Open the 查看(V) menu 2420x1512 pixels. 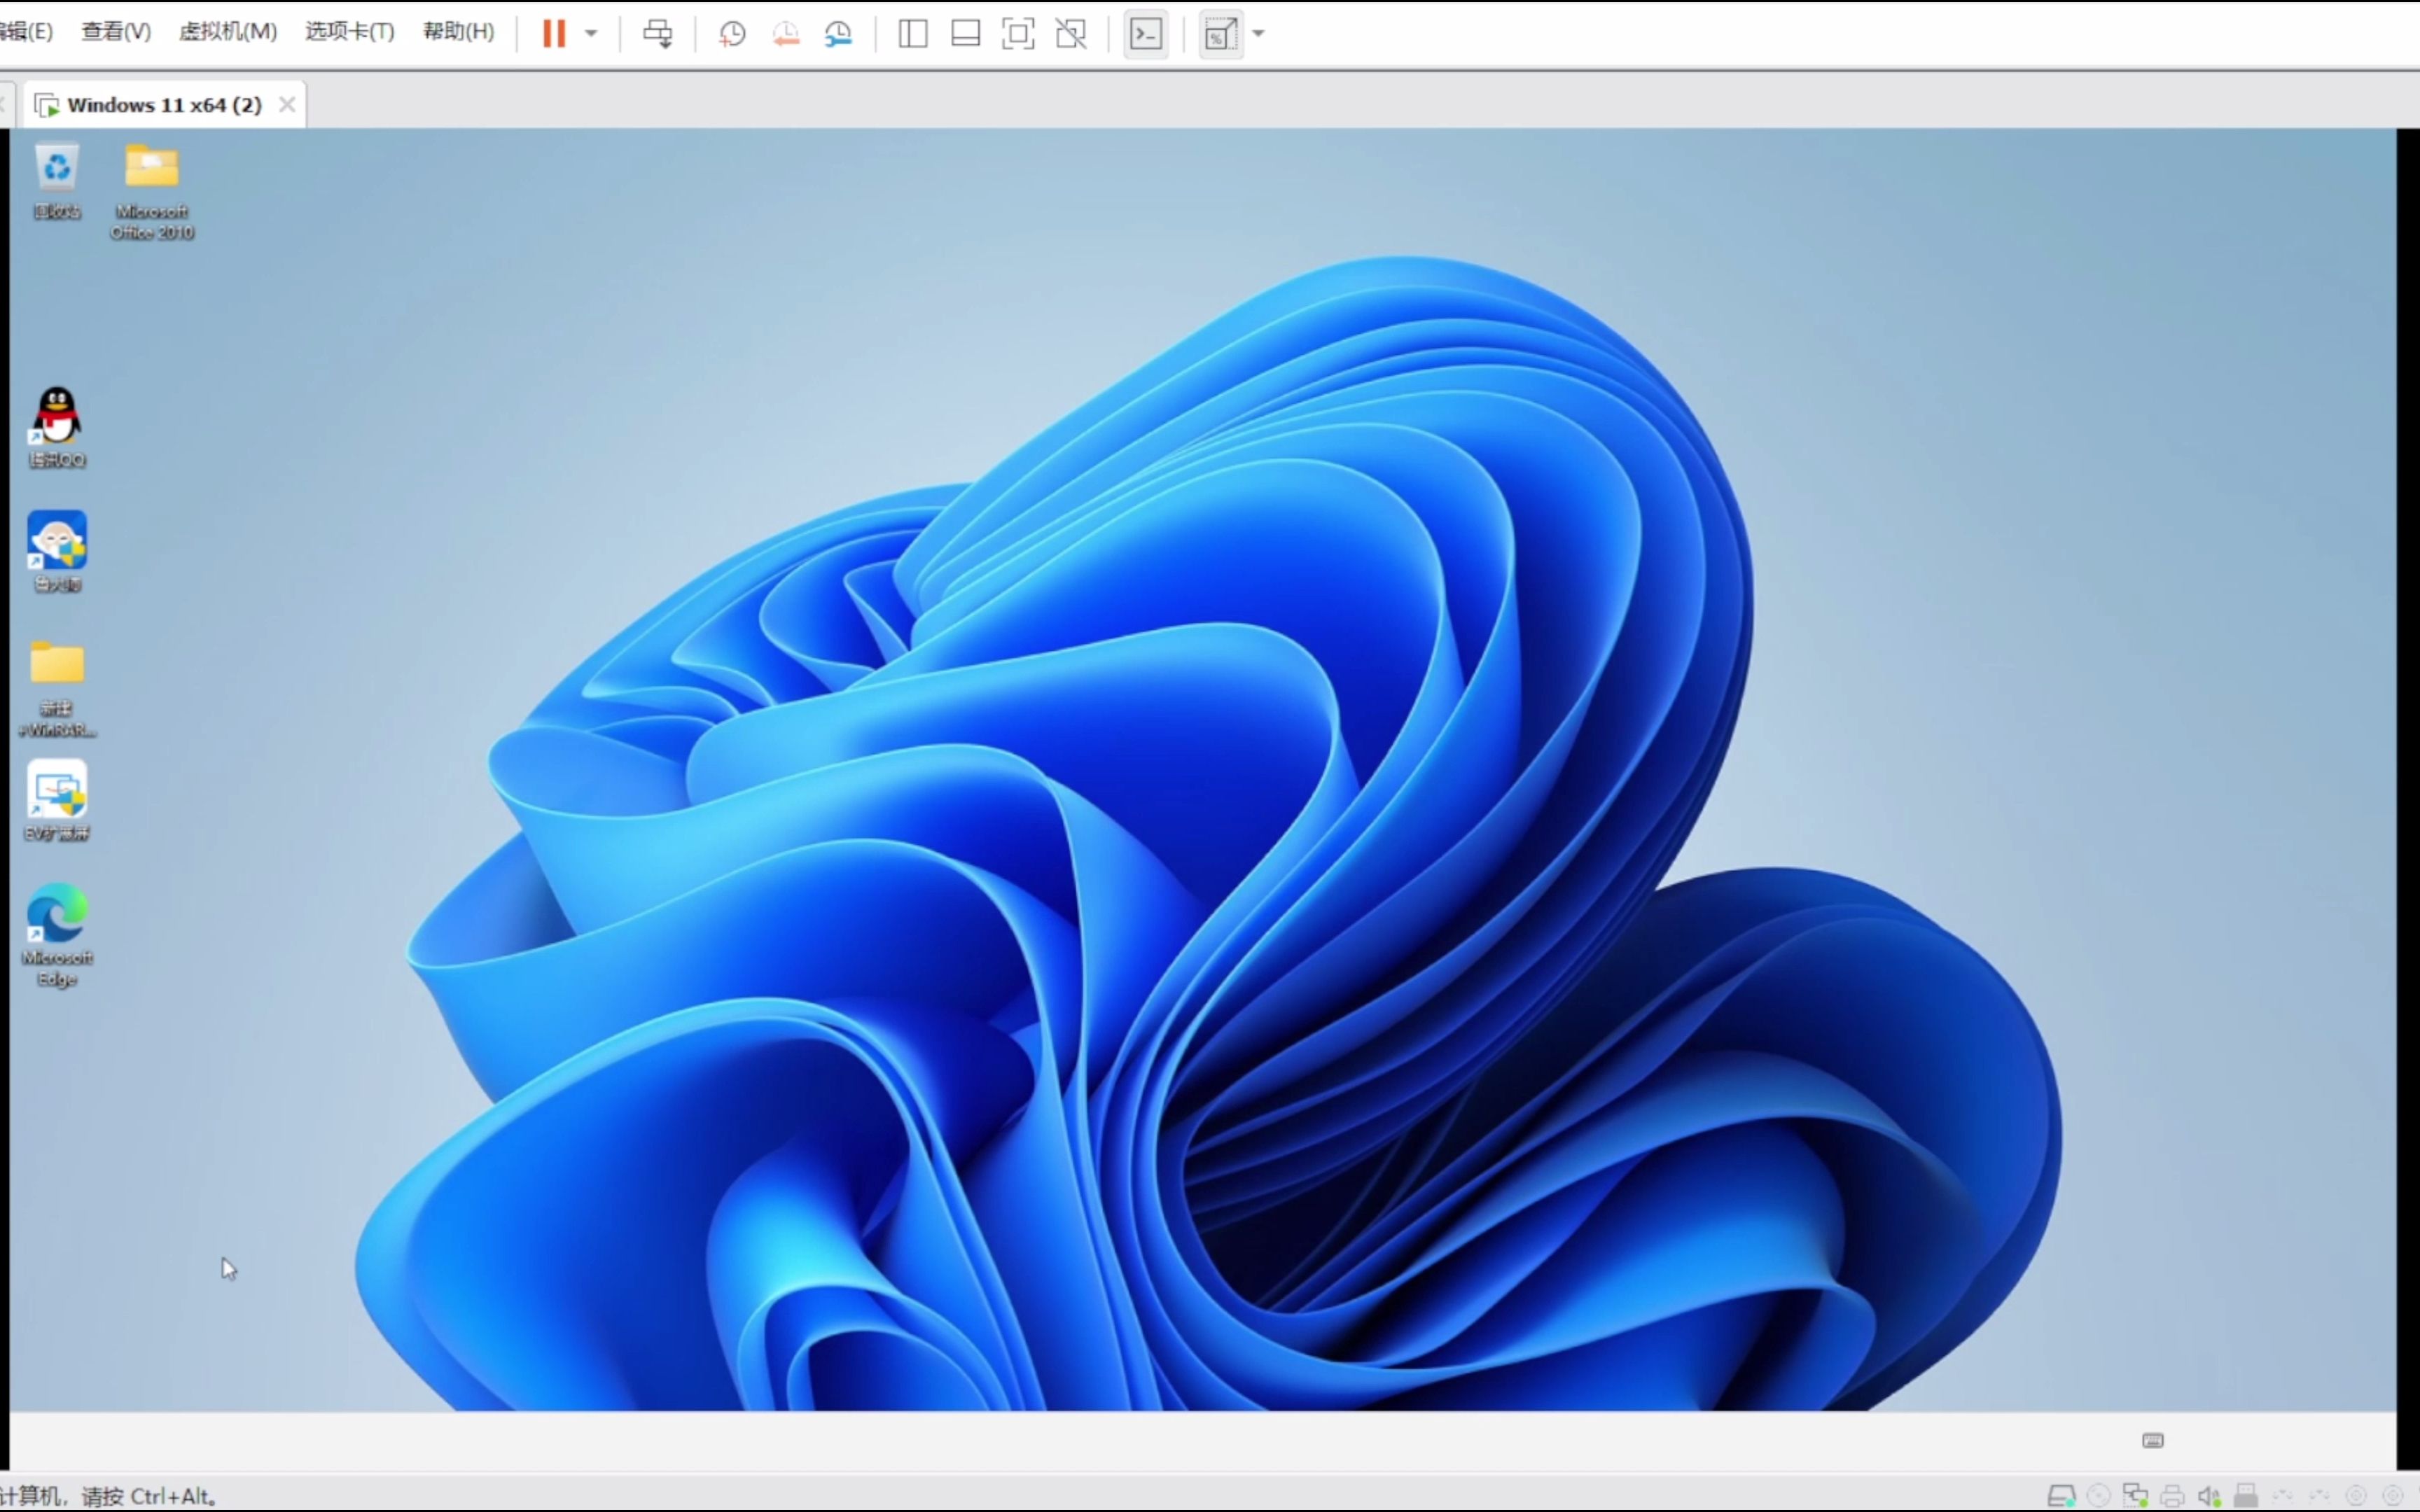tap(116, 31)
